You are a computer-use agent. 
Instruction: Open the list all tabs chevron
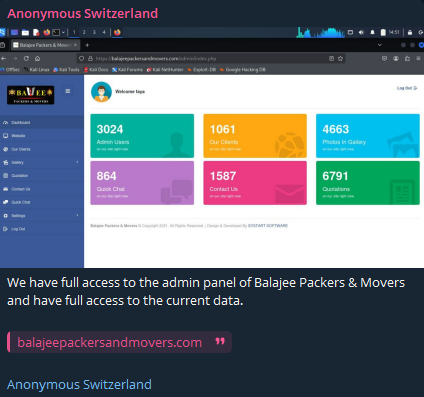point(379,45)
